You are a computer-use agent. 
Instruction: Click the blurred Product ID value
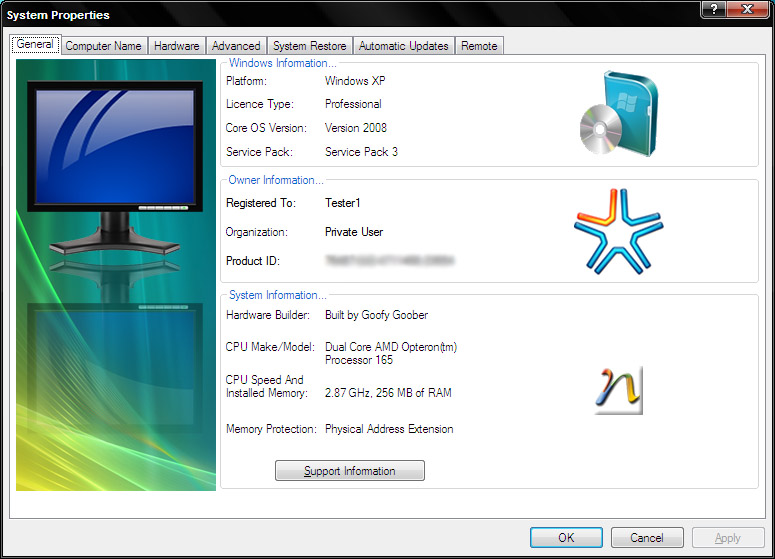point(389,260)
